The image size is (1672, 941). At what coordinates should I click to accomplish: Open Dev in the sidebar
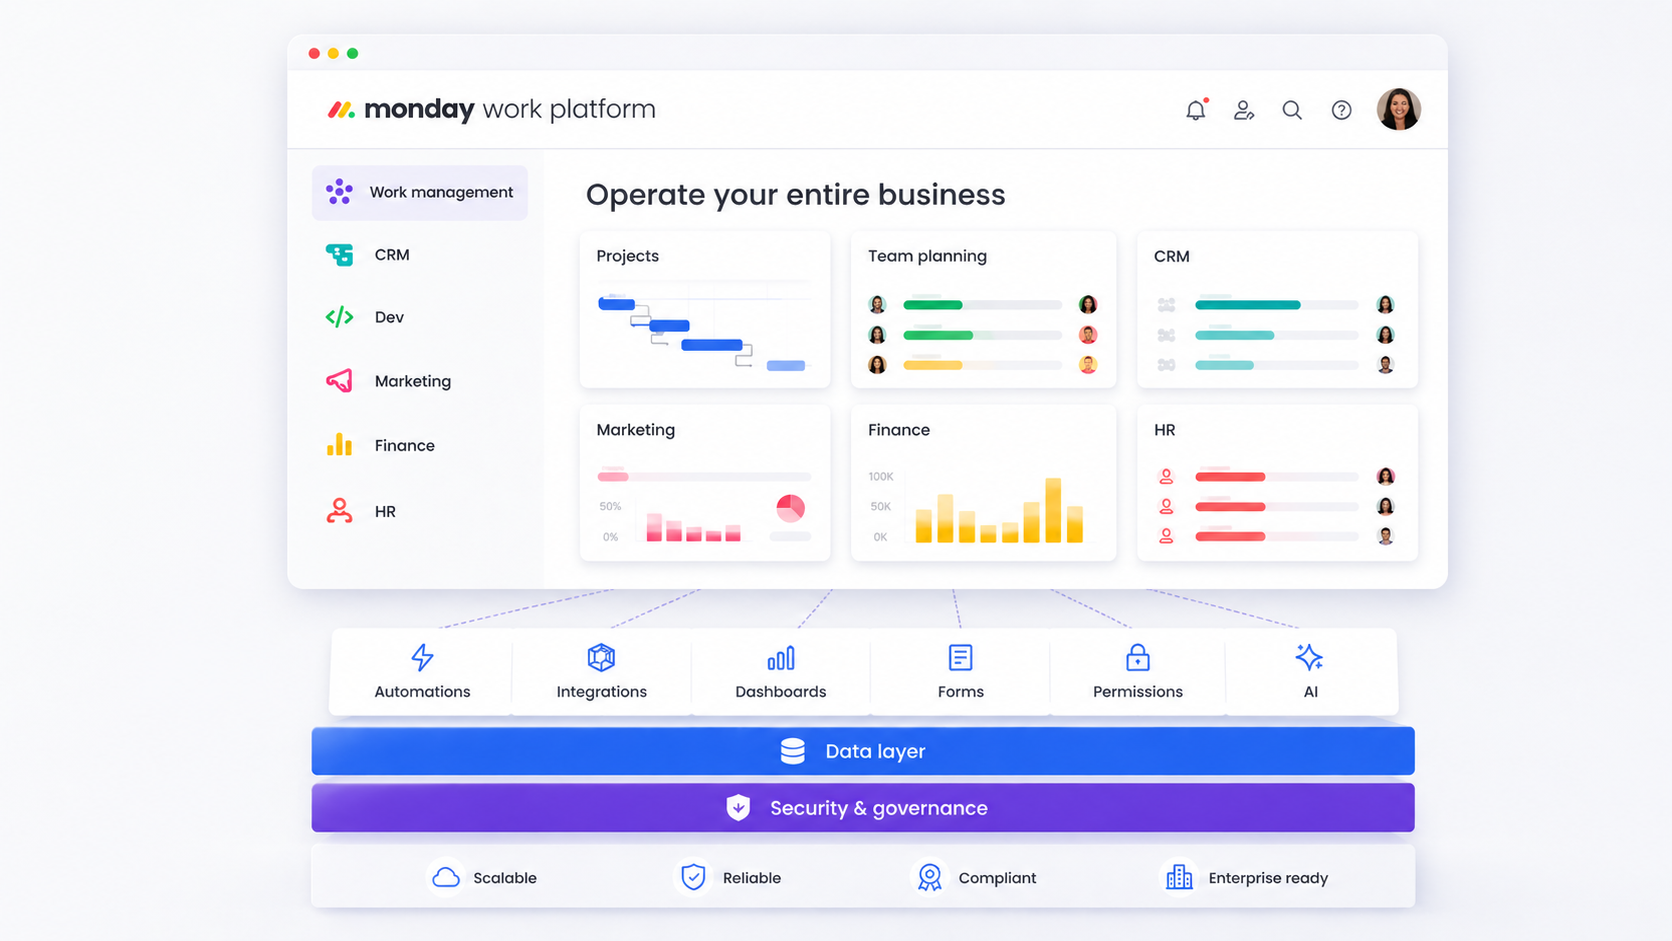pos(388,317)
